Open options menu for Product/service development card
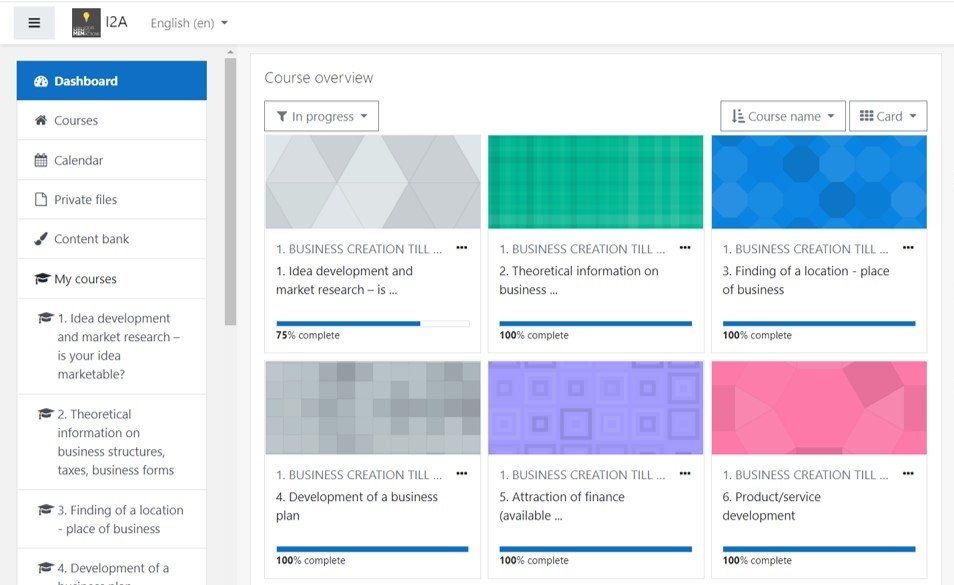This screenshot has height=585, width=954. [908, 473]
